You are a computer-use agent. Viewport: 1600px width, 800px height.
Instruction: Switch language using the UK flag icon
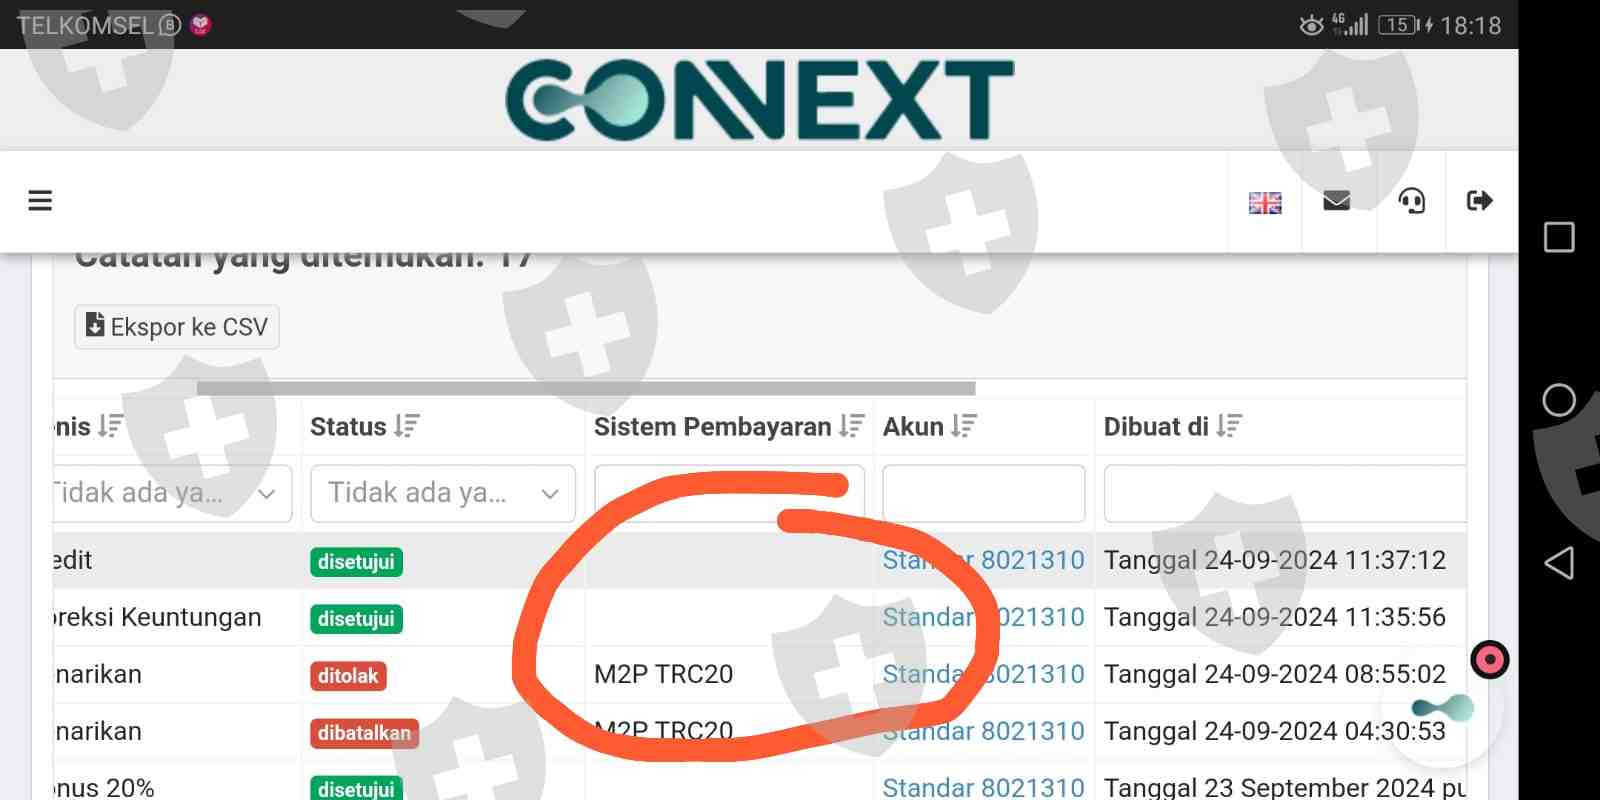pyautogui.click(x=1265, y=203)
